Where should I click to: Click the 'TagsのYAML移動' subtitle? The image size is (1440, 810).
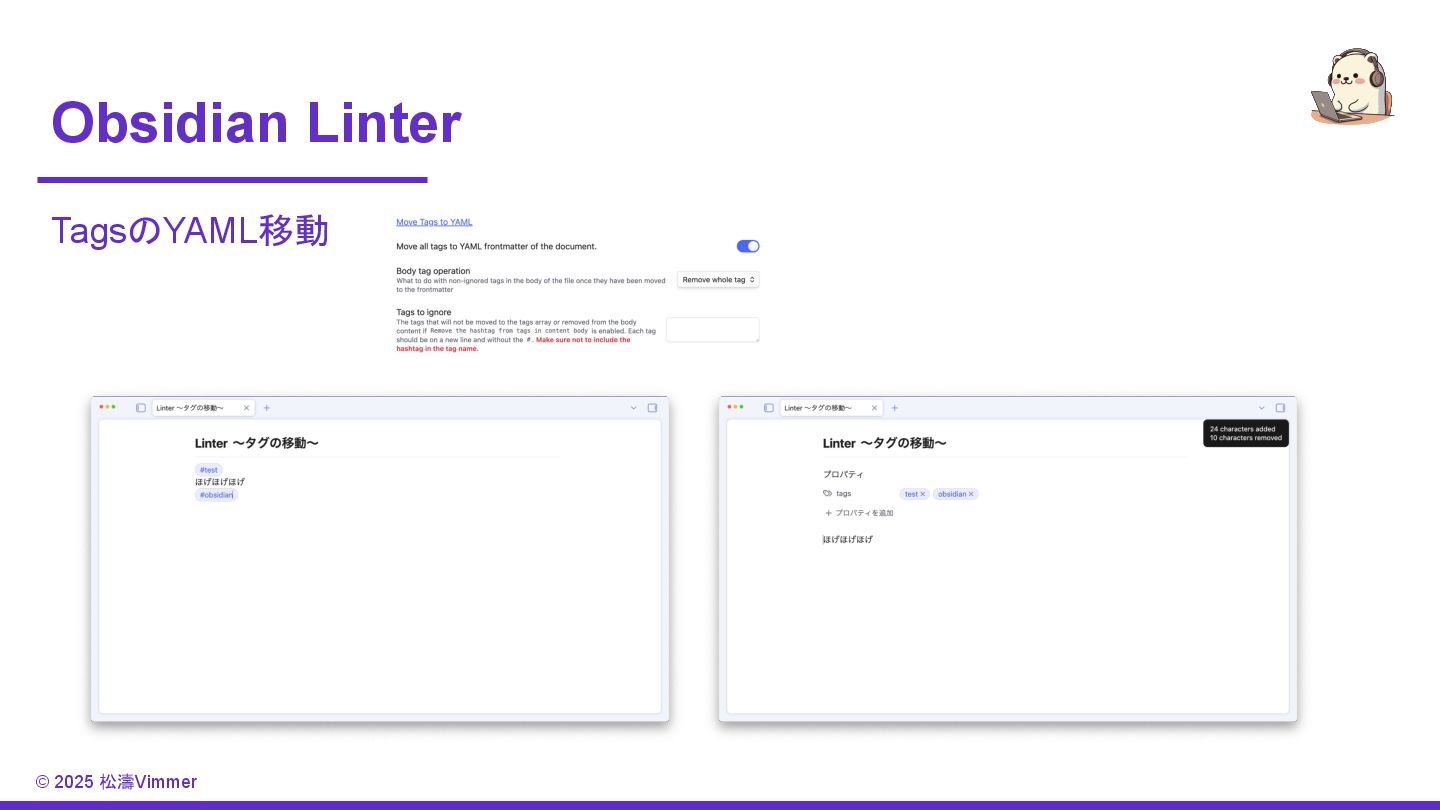[190, 231]
